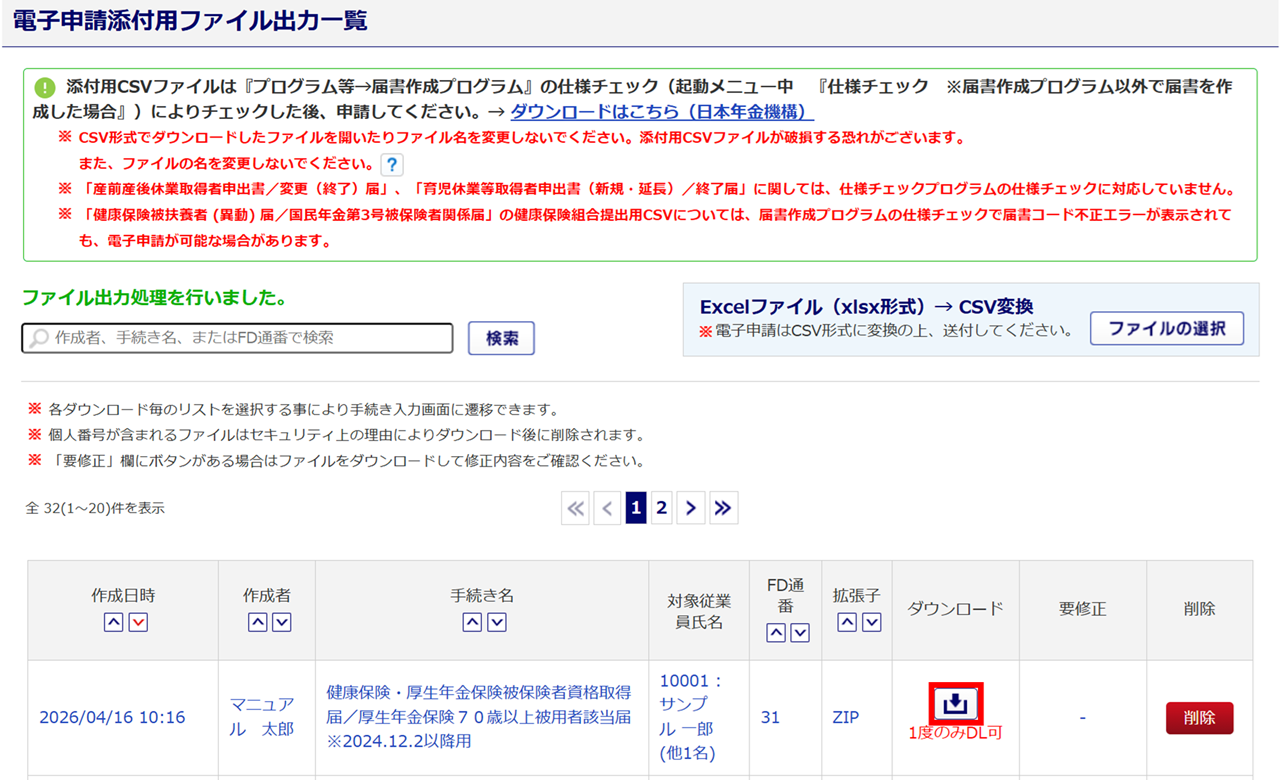Viewport: 1280px width, 780px height.
Task: Focus the creator or procedure search field
Action: pos(238,338)
